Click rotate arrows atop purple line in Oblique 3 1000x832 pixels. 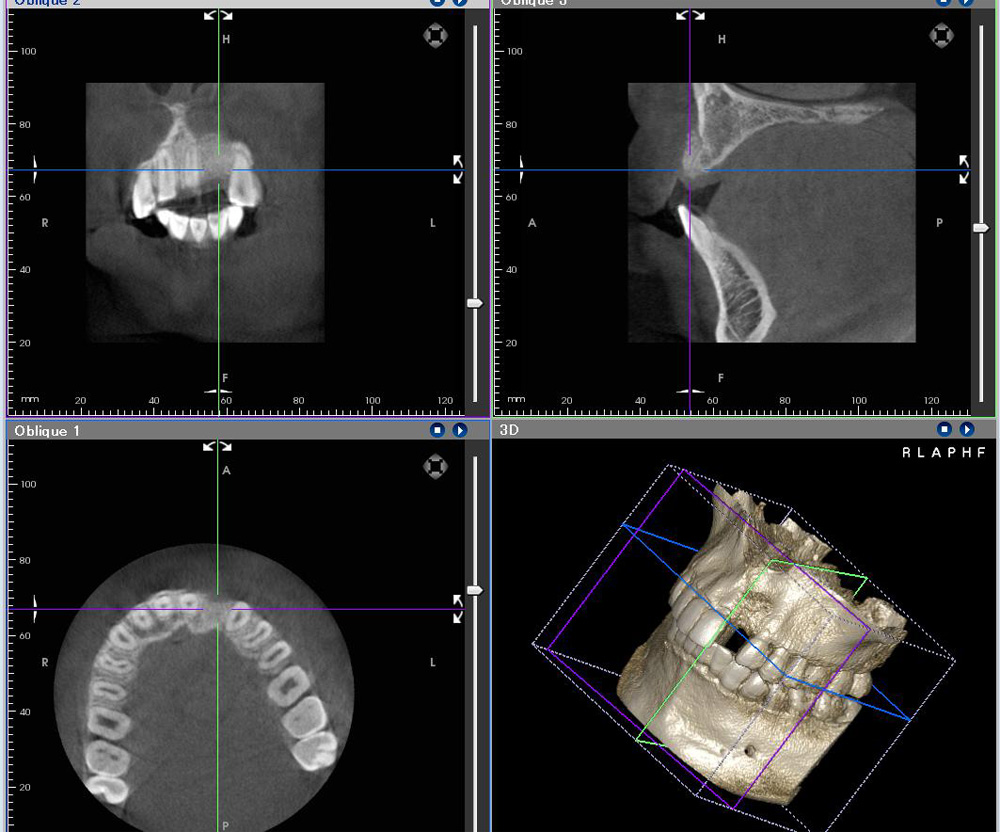tap(690, 15)
